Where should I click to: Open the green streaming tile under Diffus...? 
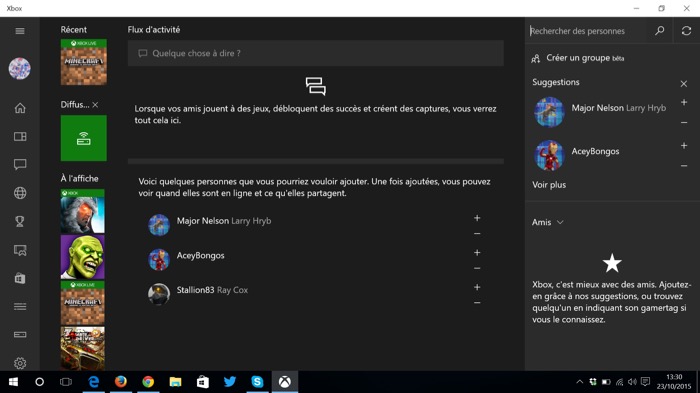pos(83,138)
